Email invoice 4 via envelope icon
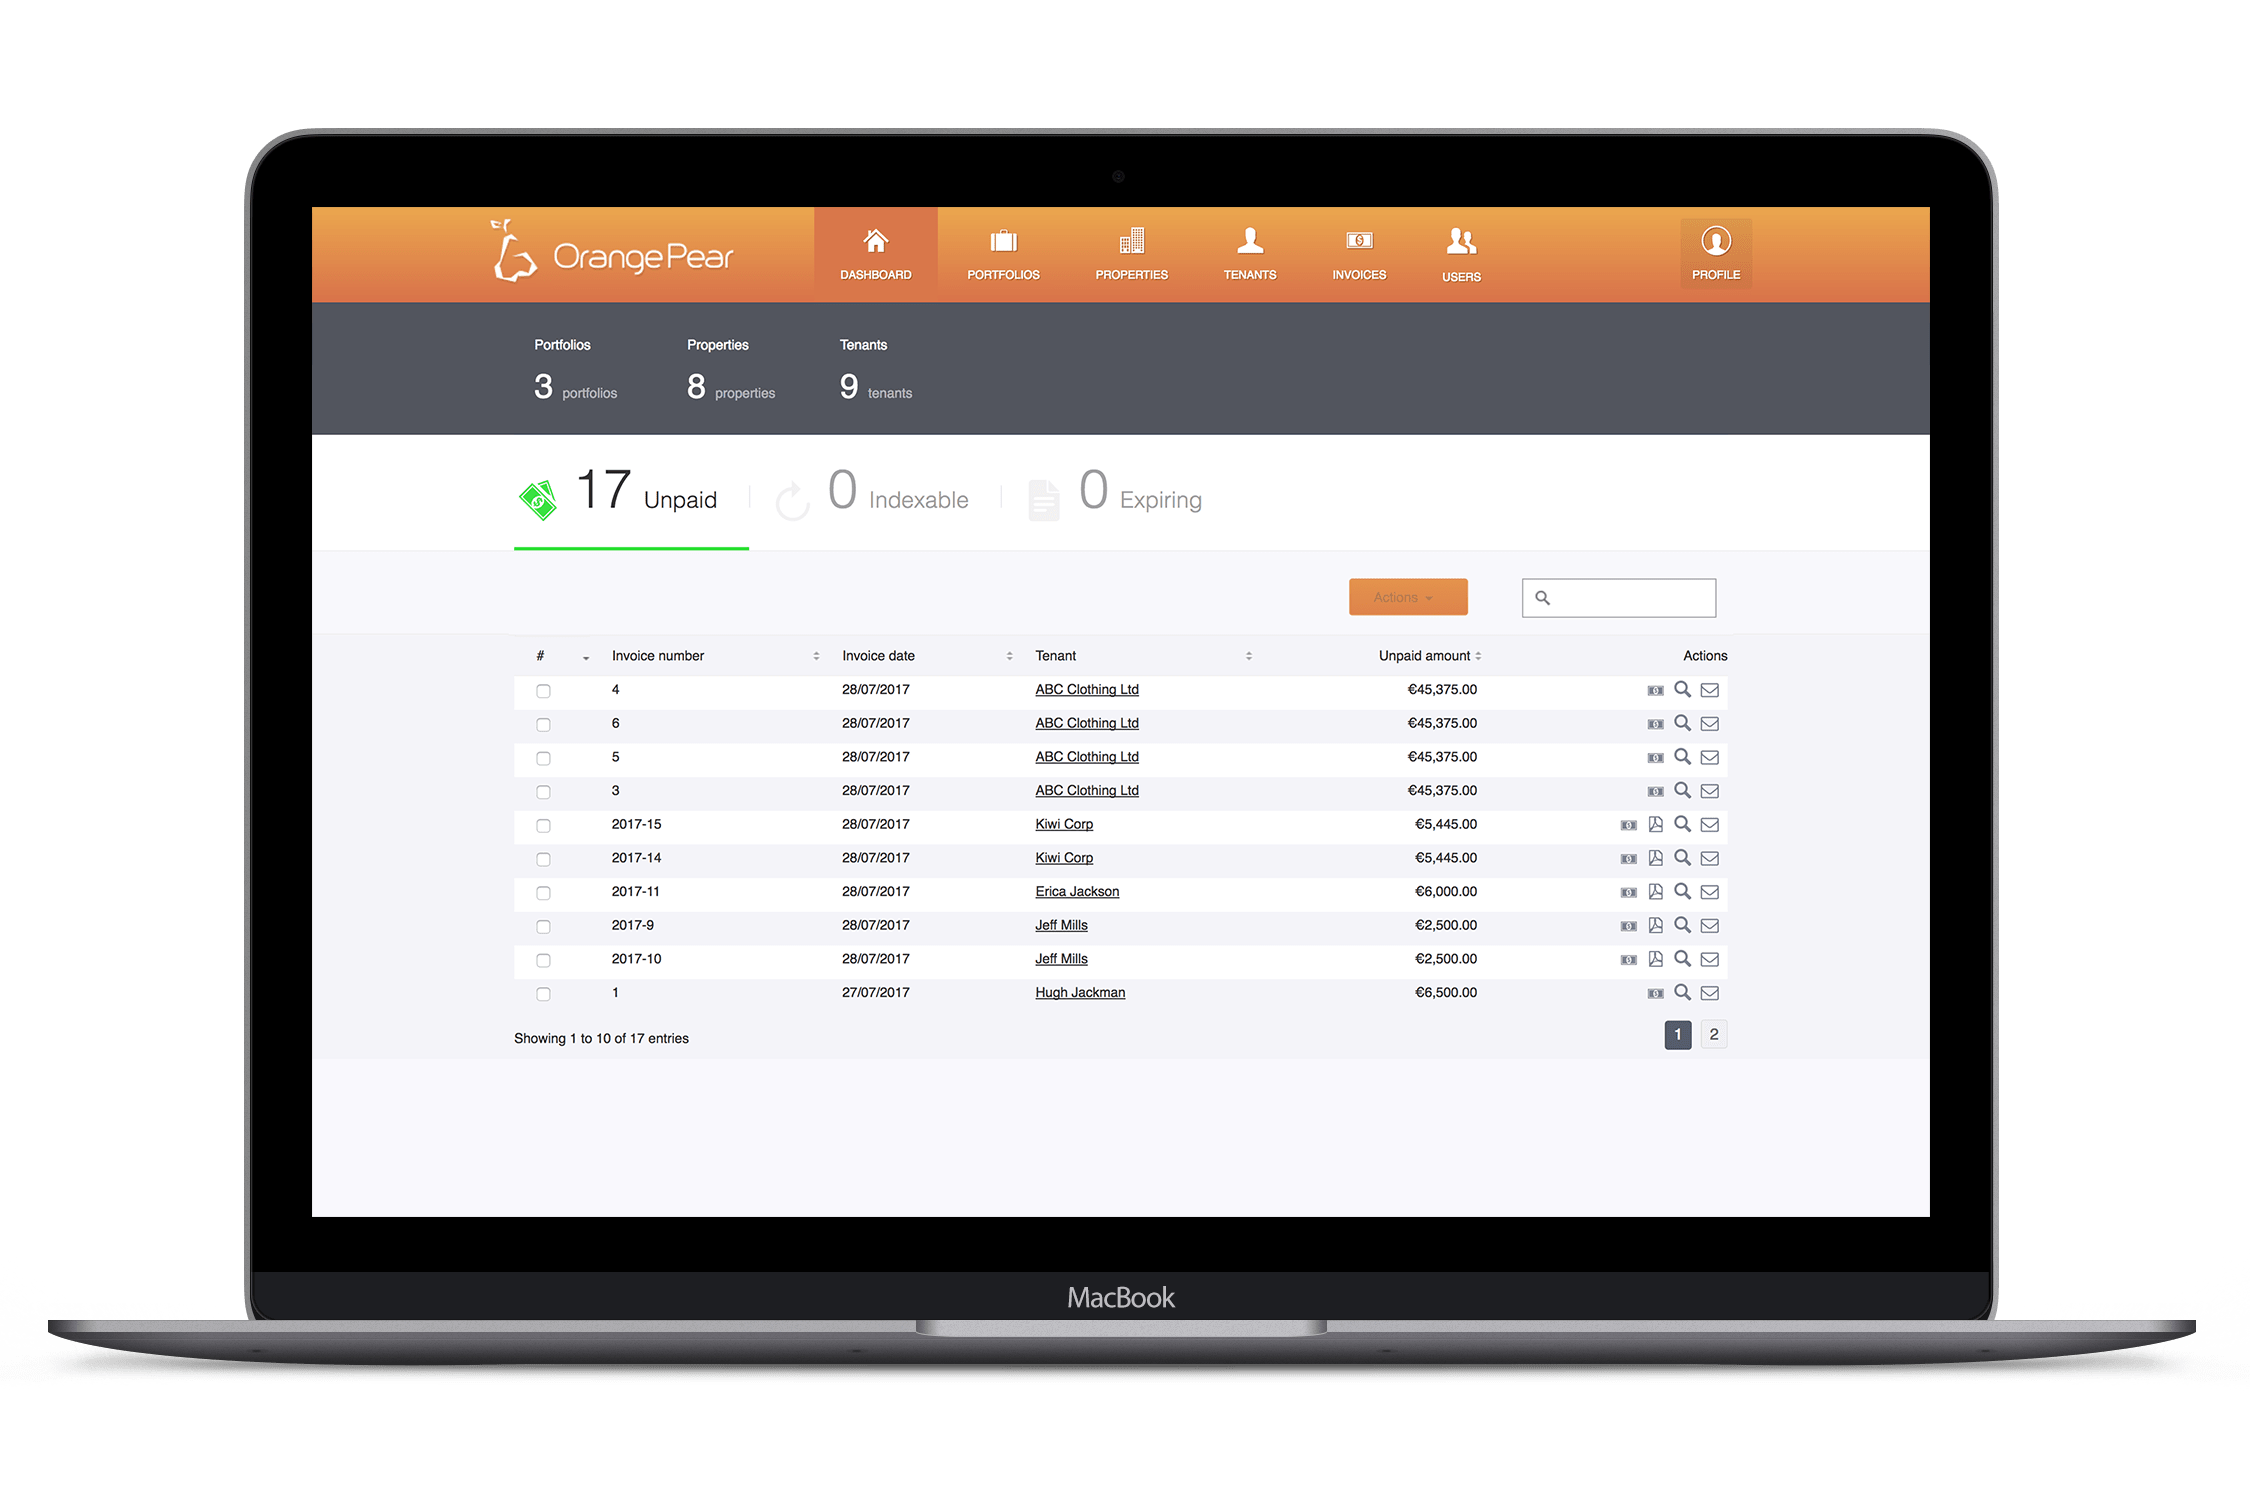 point(1710,690)
